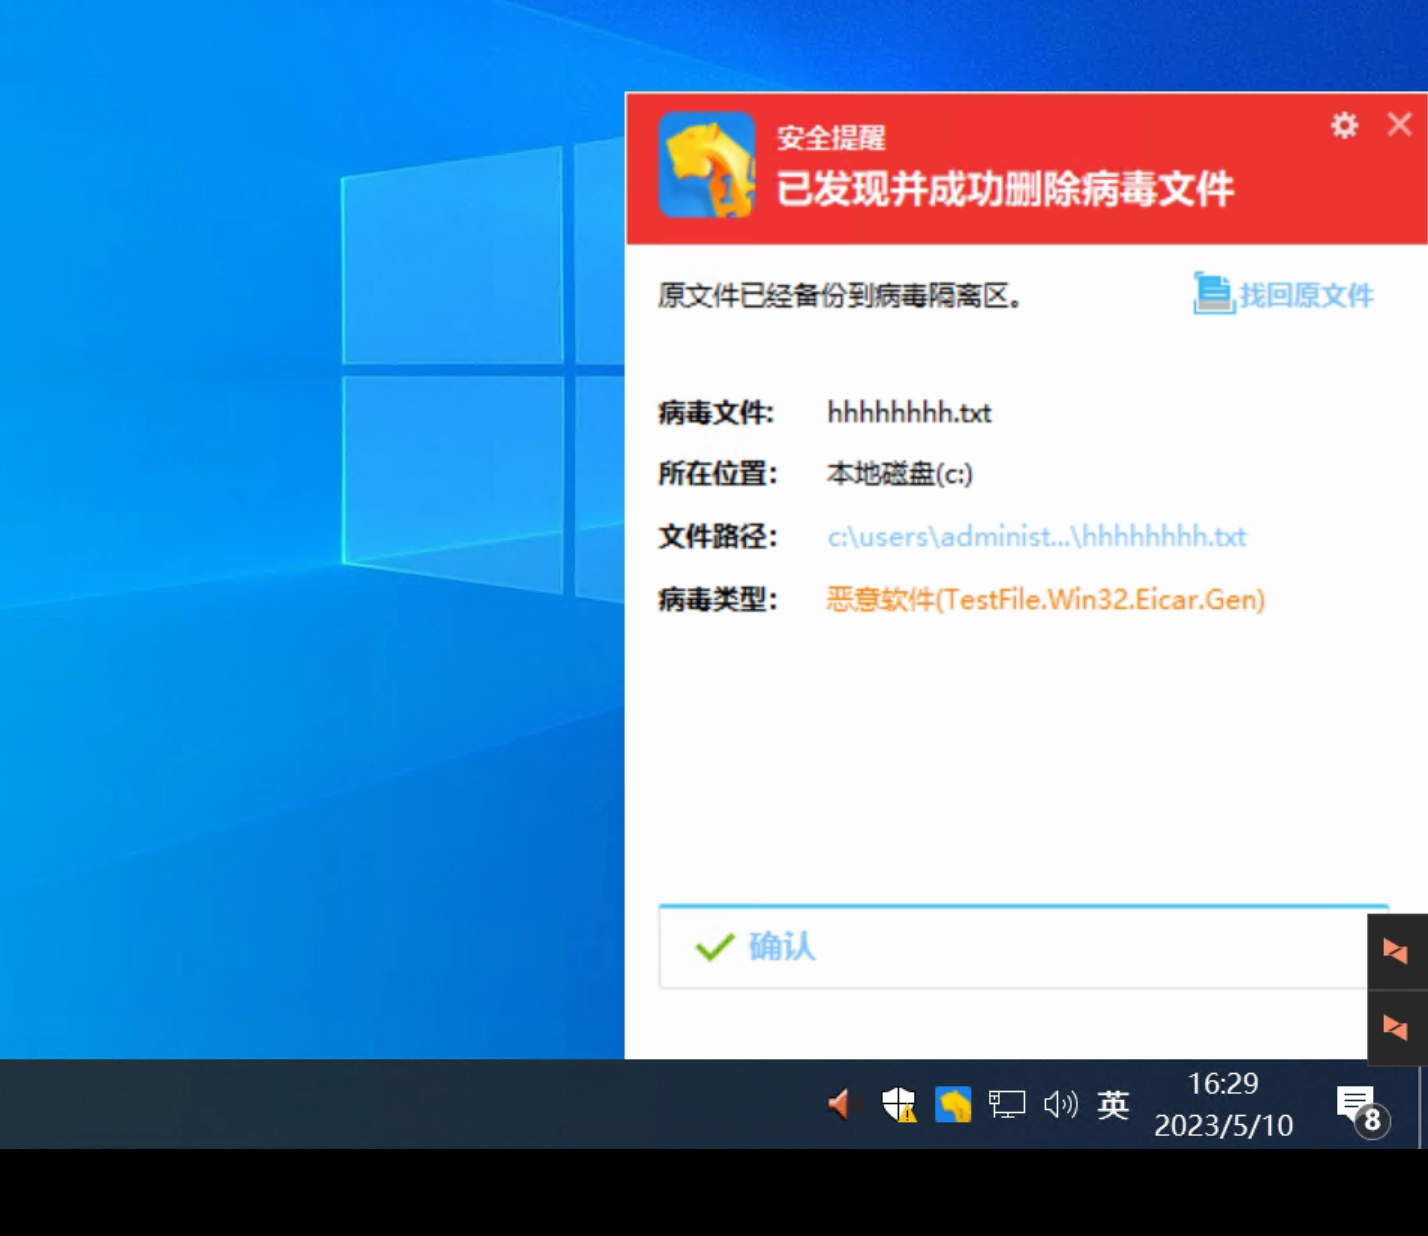Screen dimensions: 1428x1236
Task: Click the 找回原文件 restore link
Action: 1306,295
